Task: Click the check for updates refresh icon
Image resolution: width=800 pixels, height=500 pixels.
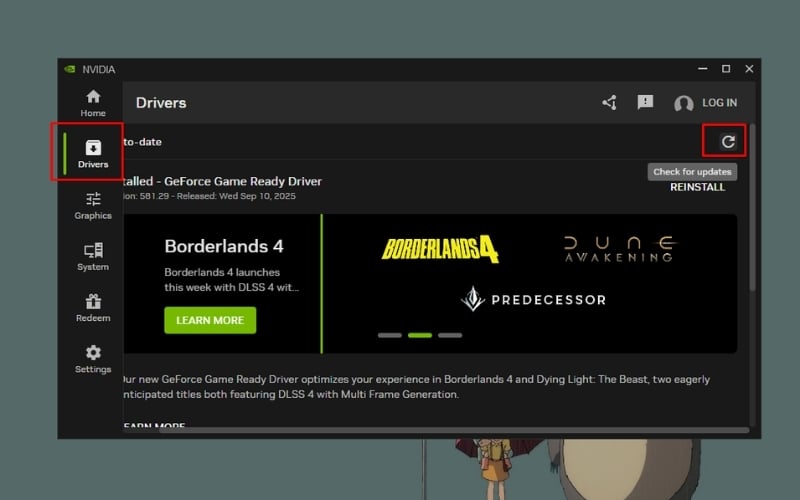Action: (728, 142)
